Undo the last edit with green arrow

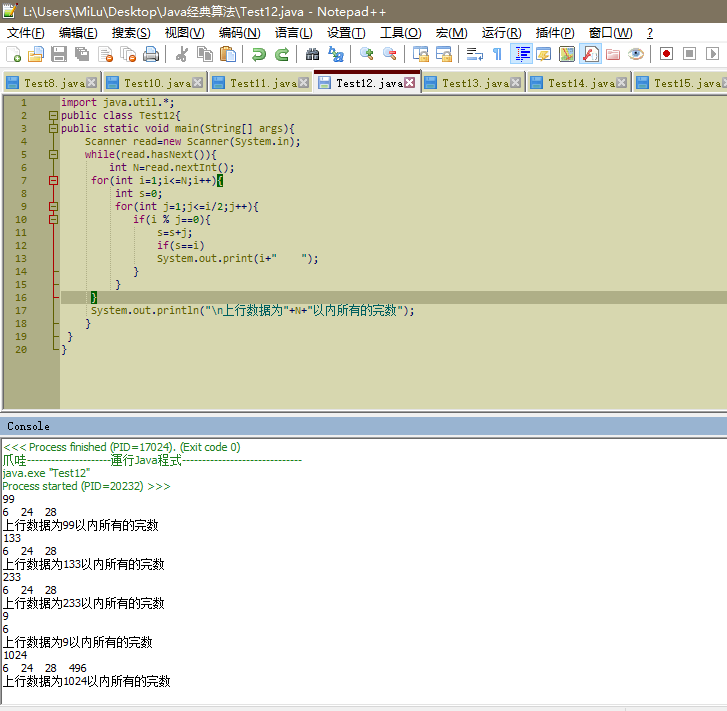point(258,54)
